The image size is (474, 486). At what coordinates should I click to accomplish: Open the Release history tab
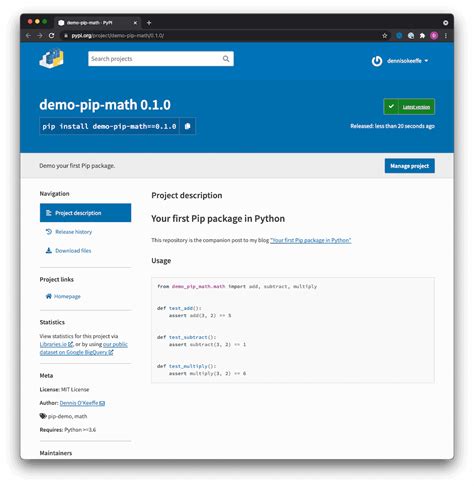tap(73, 232)
